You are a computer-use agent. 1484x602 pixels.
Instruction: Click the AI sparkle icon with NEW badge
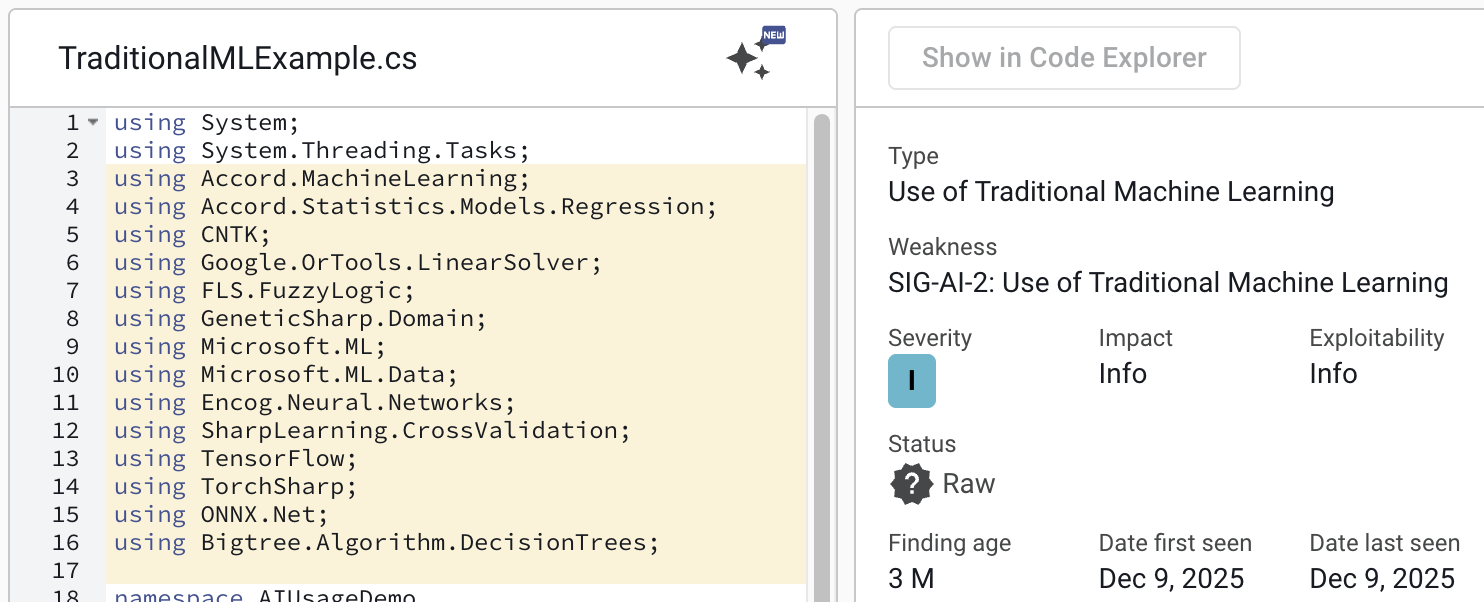coord(754,56)
